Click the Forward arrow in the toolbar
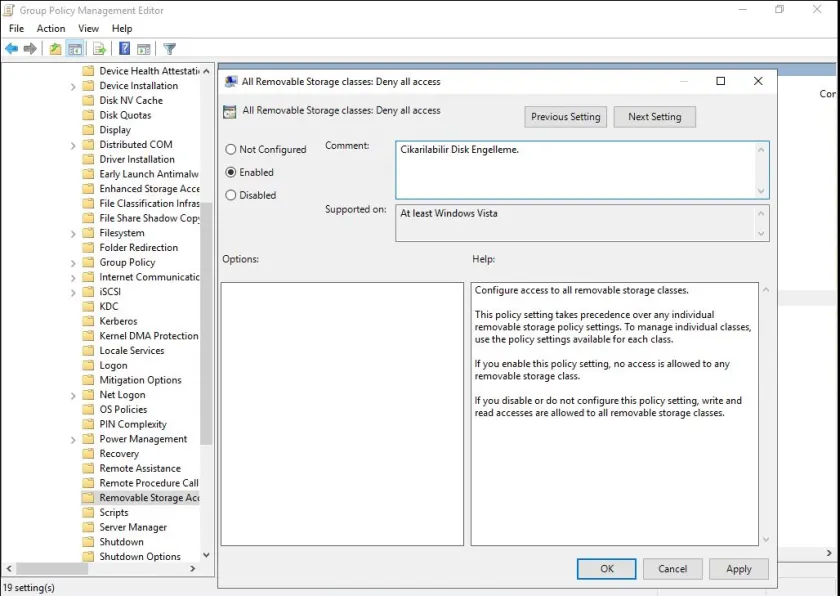840x596 pixels. [x=30, y=48]
